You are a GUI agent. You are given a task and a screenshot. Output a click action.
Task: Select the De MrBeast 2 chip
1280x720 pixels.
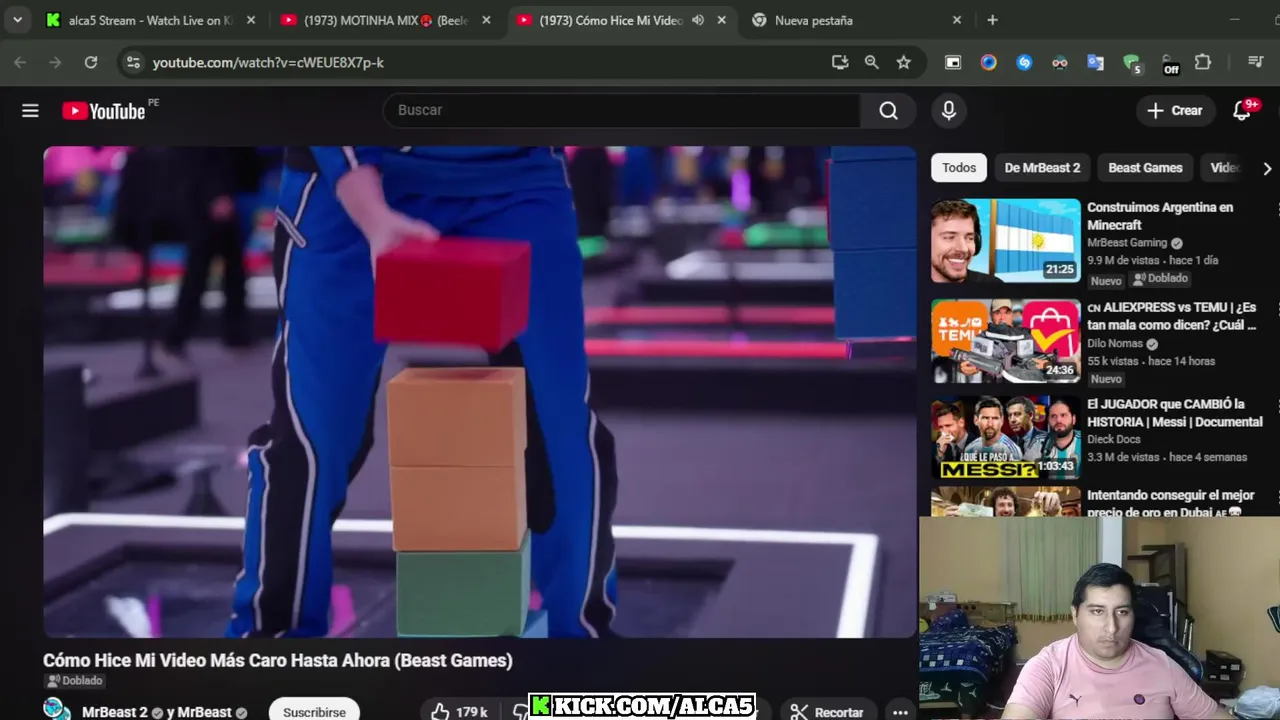pyautogui.click(x=1042, y=168)
